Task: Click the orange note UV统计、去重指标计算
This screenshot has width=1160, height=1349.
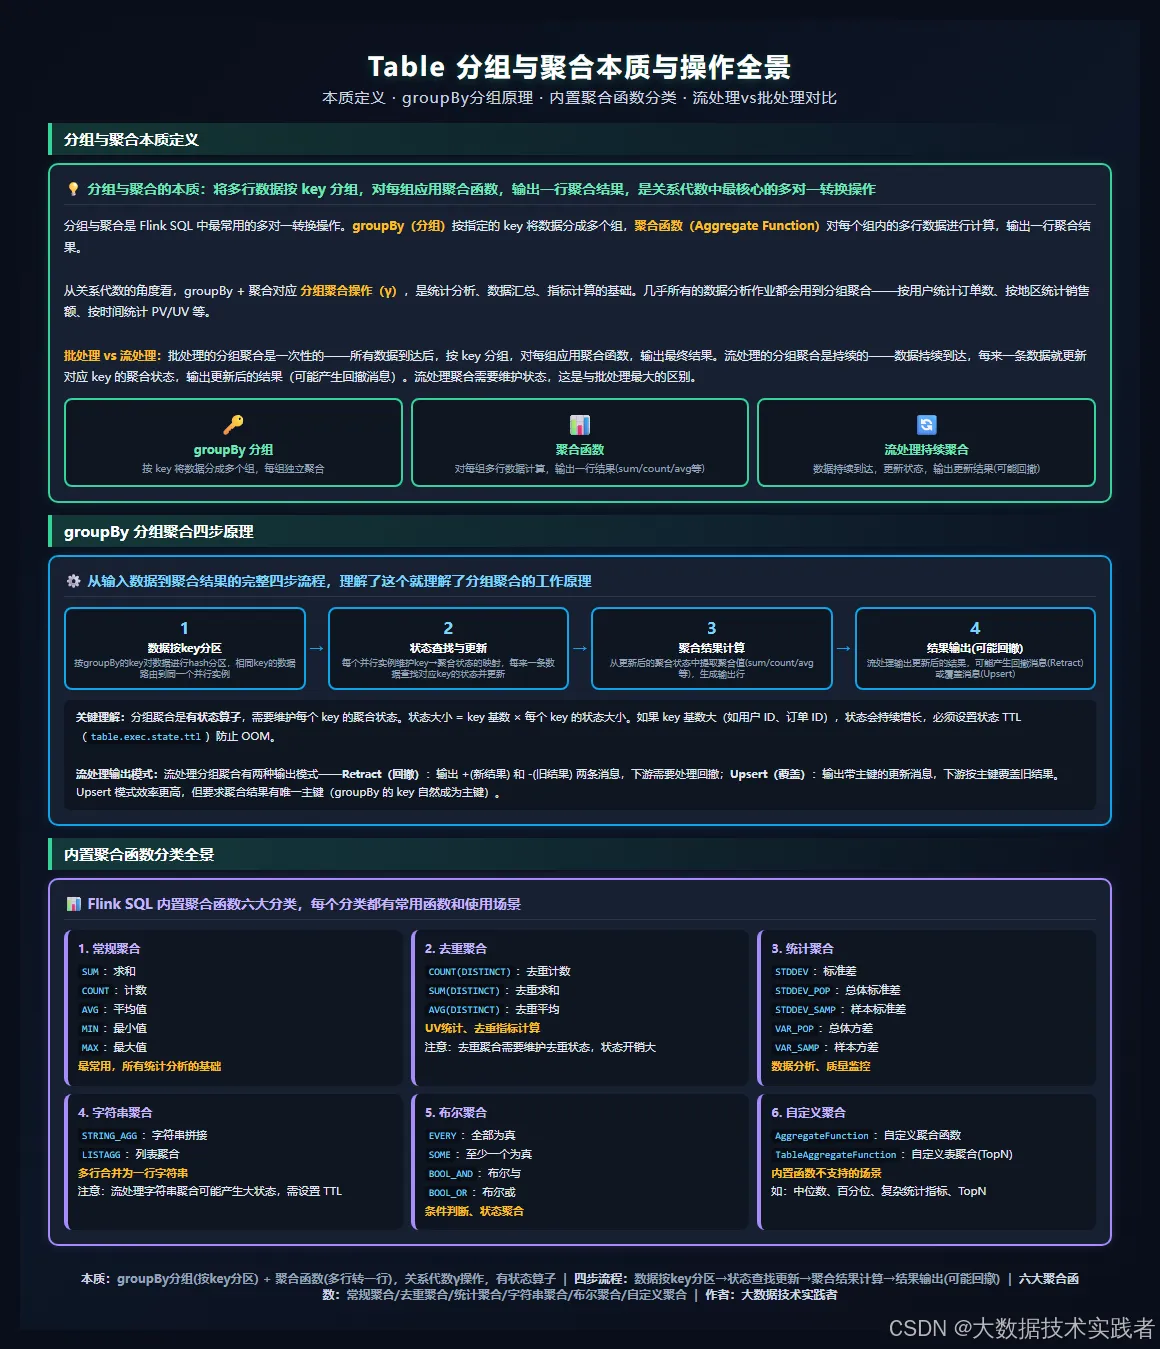Action: [x=483, y=1028]
